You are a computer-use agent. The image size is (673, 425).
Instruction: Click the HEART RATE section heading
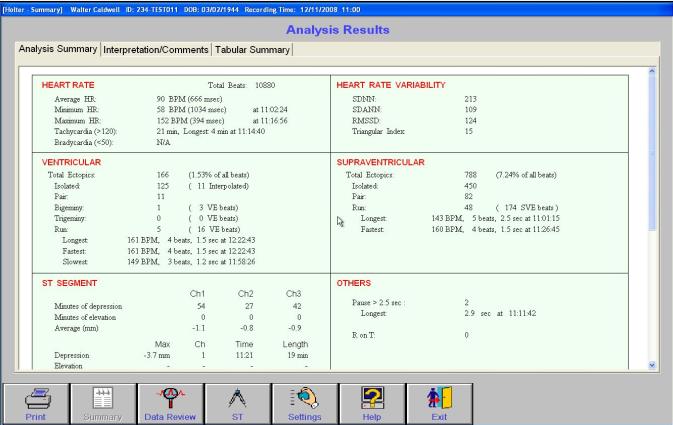coord(68,85)
